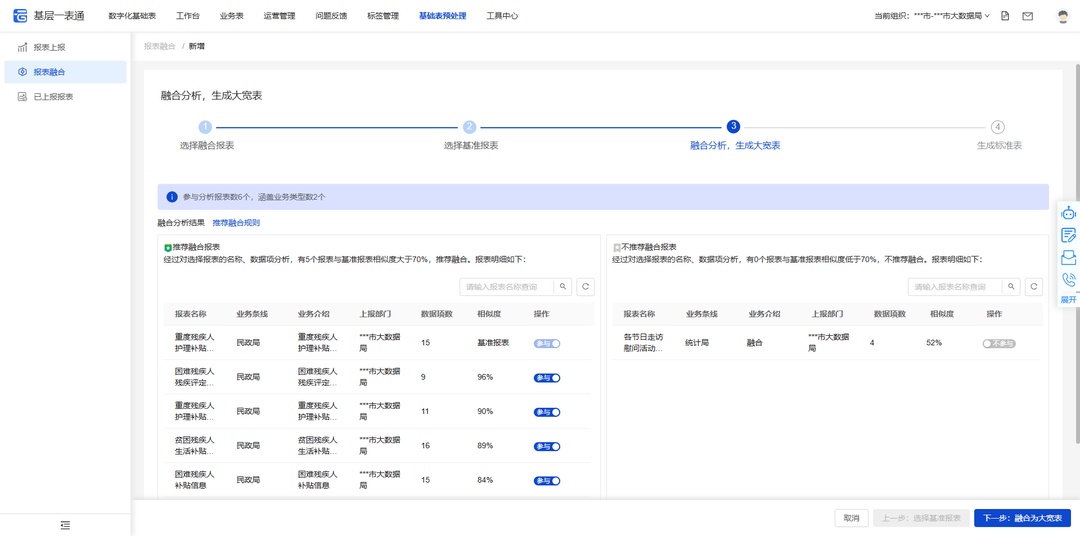Open the robot assistant floating icon
1080x536 pixels.
pyautogui.click(x=1068, y=213)
